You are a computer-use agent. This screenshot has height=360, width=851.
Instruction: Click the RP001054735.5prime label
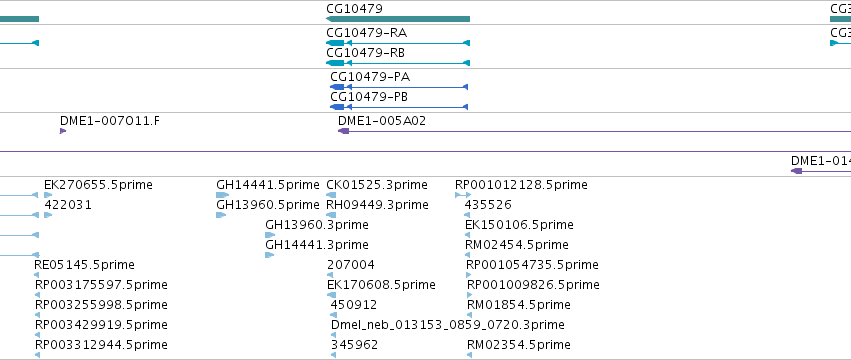[532, 265]
